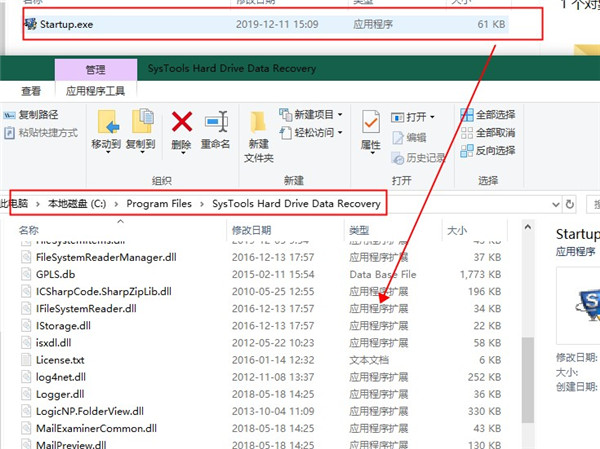Viewport: 600px width, 449px height.
Task: Click the log4net.dll file icon
Action: click(x=26, y=377)
